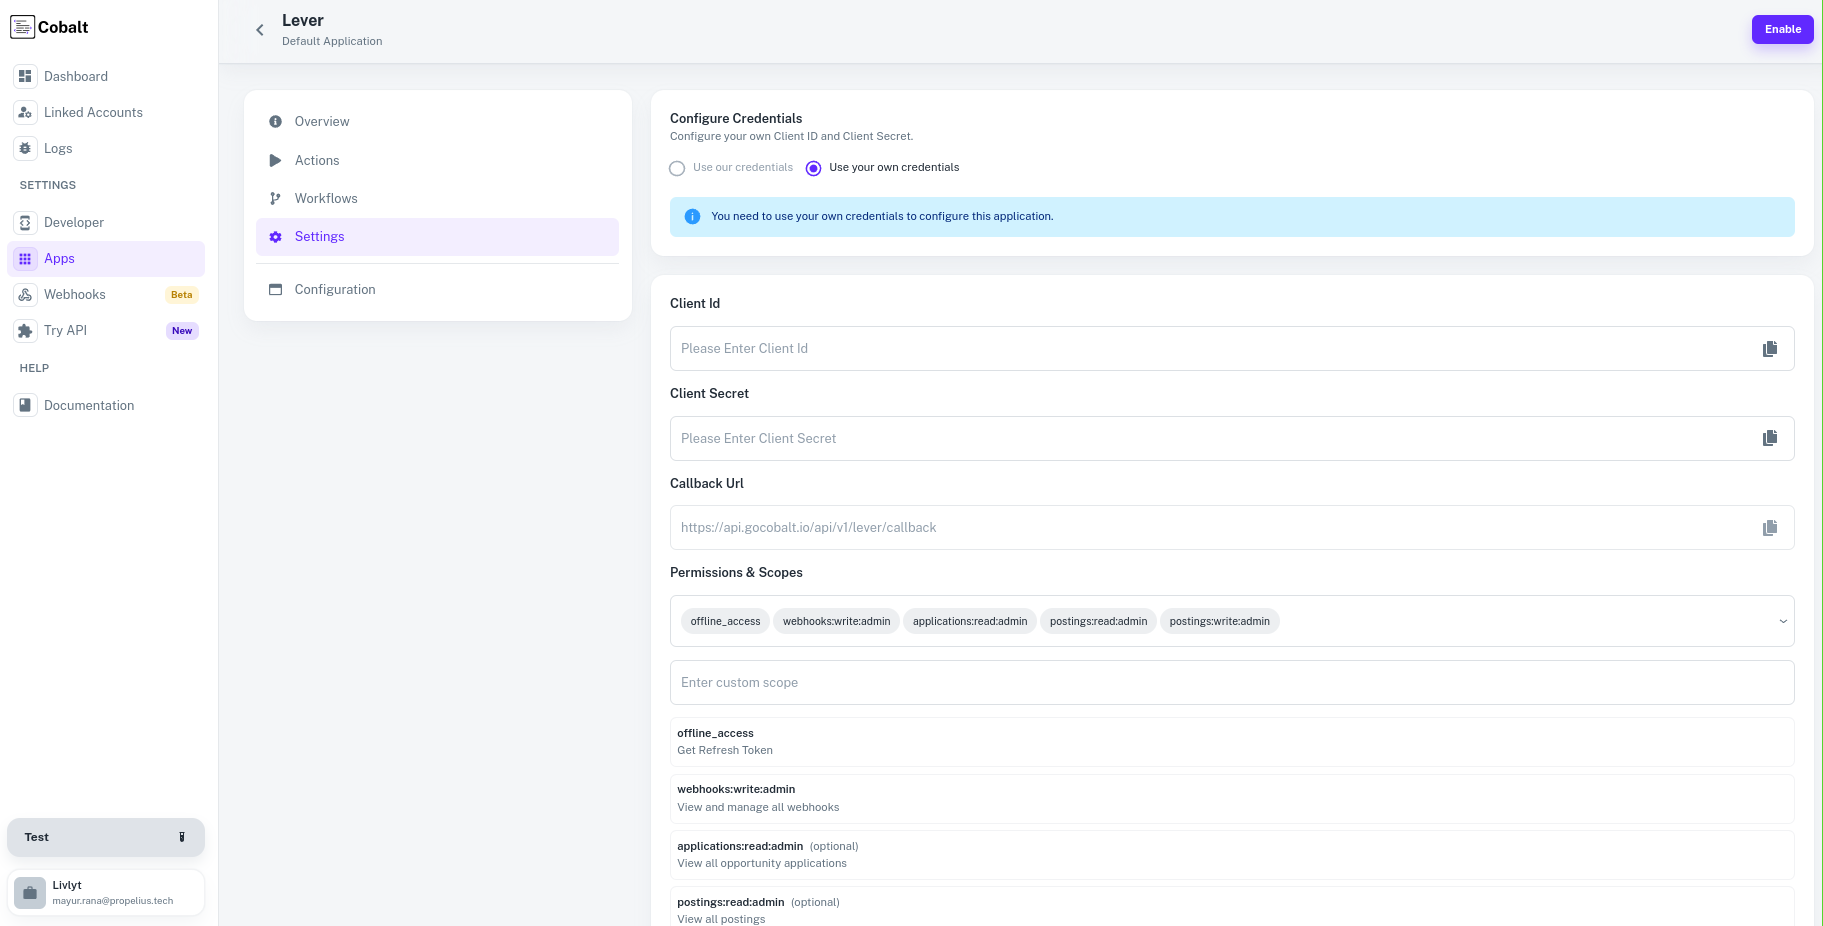The width and height of the screenshot is (1823, 926).
Task: Open the Try API page
Action: 66,330
